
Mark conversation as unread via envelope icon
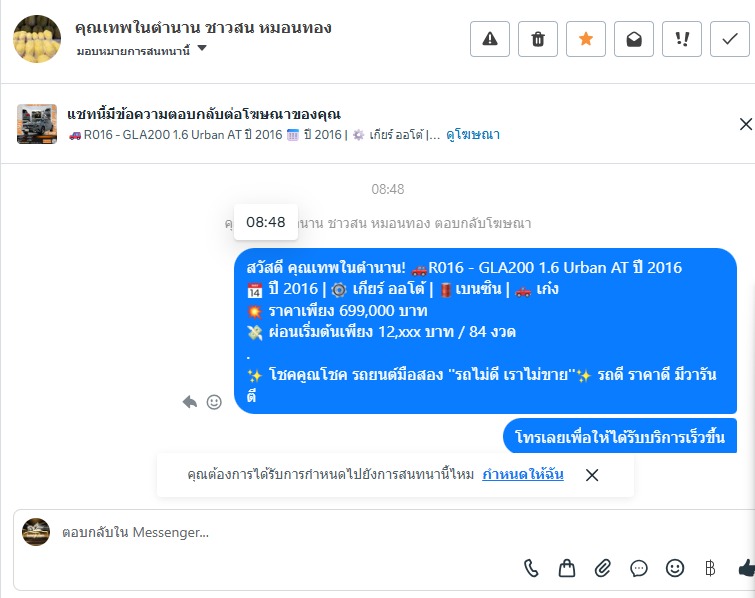pyautogui.click(x=634, y=39)
